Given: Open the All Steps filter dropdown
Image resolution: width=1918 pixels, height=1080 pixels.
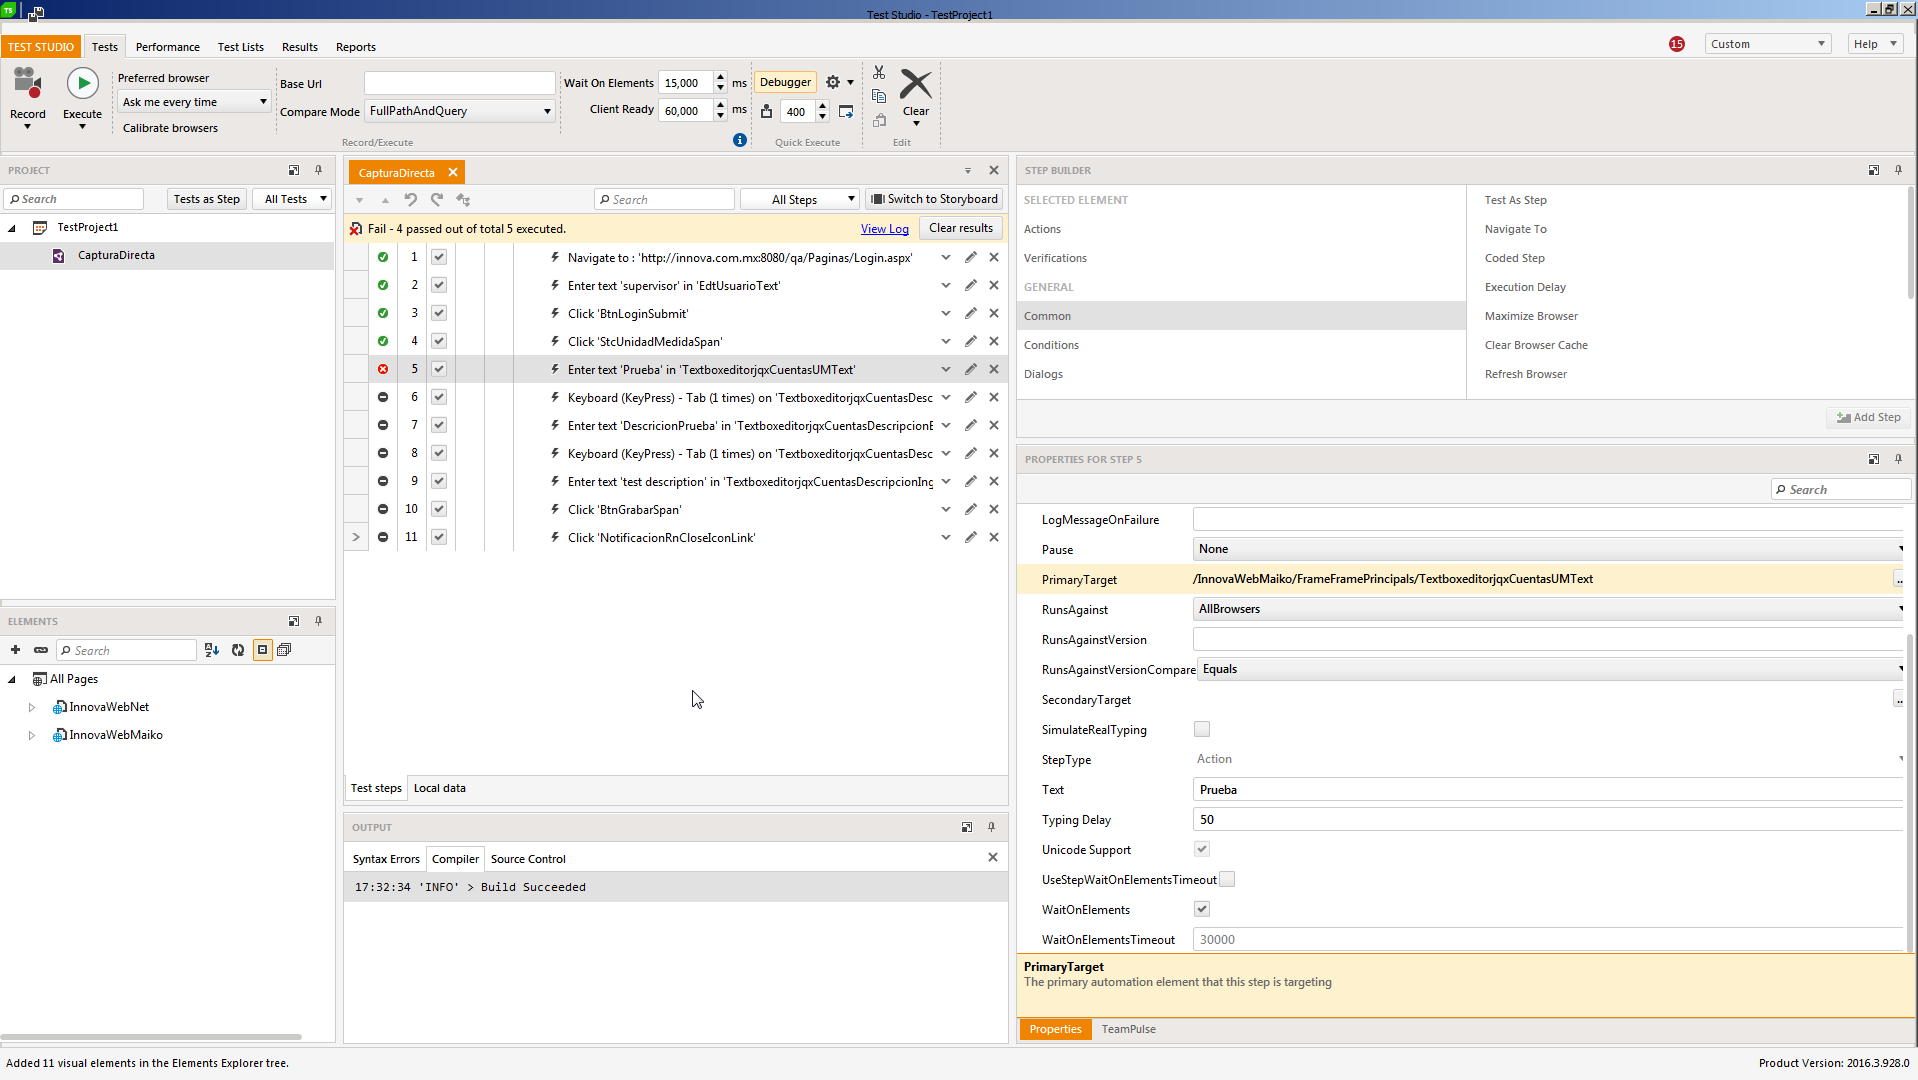Looking at the screenshot, I should pos(800,200).
